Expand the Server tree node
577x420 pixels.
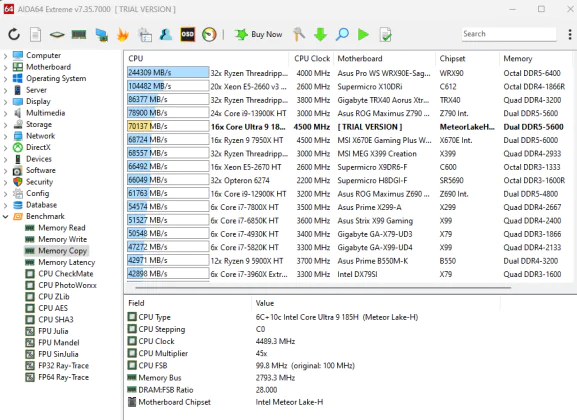point(5,90)
